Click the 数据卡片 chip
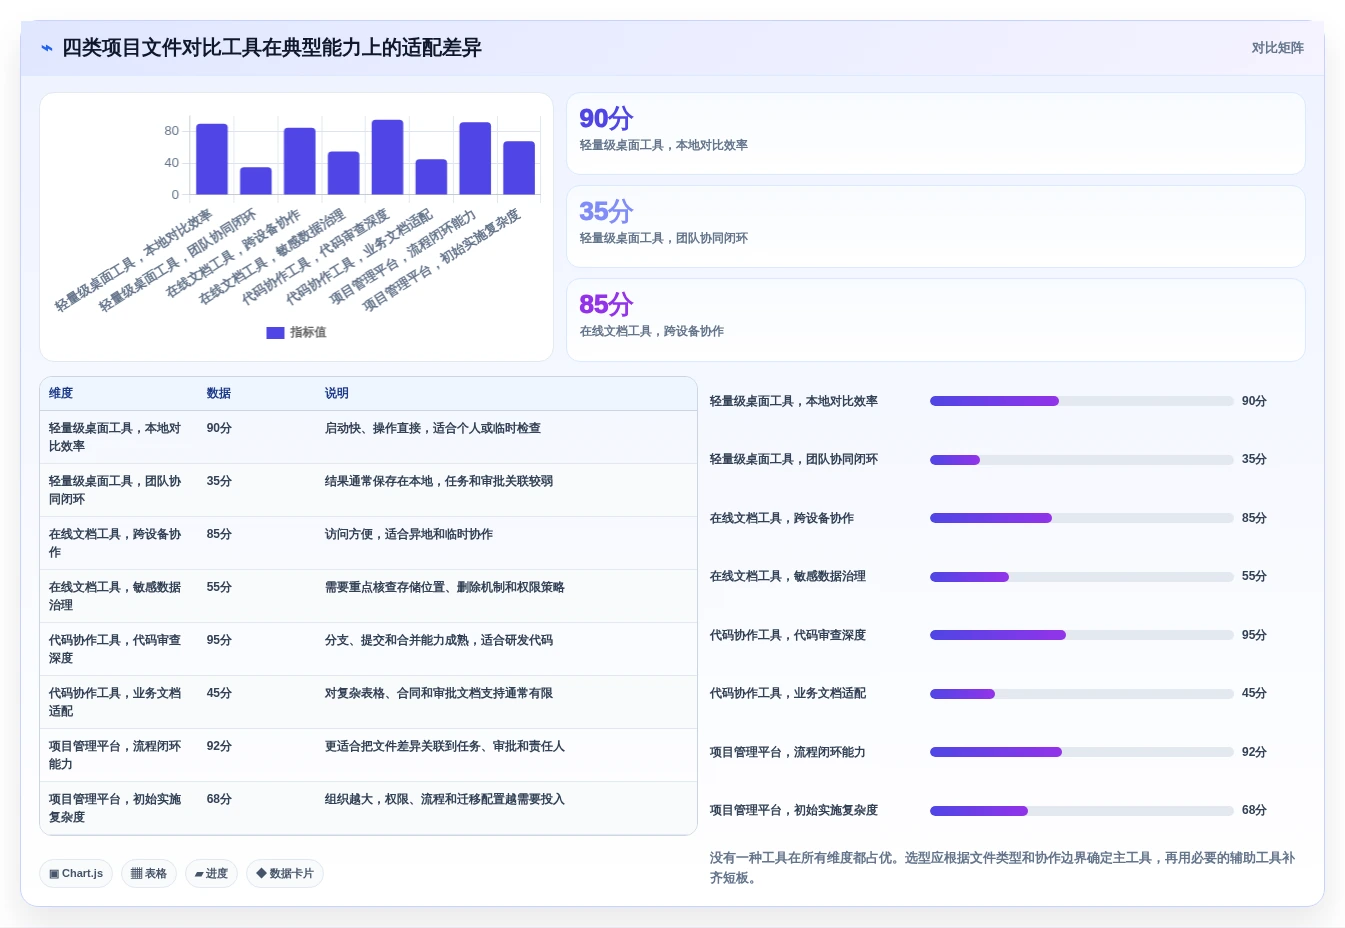The width and height of the screenshot is (1345, 928). point(285,873)
